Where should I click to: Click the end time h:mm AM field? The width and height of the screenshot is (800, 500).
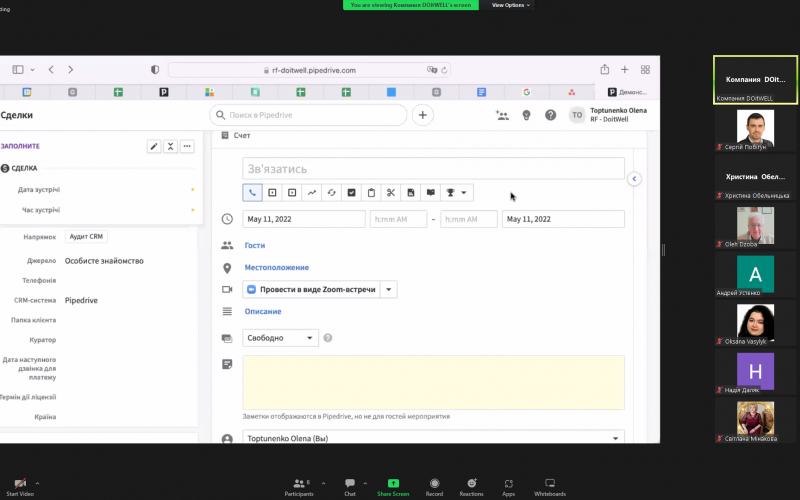click(x=468, y=219)
